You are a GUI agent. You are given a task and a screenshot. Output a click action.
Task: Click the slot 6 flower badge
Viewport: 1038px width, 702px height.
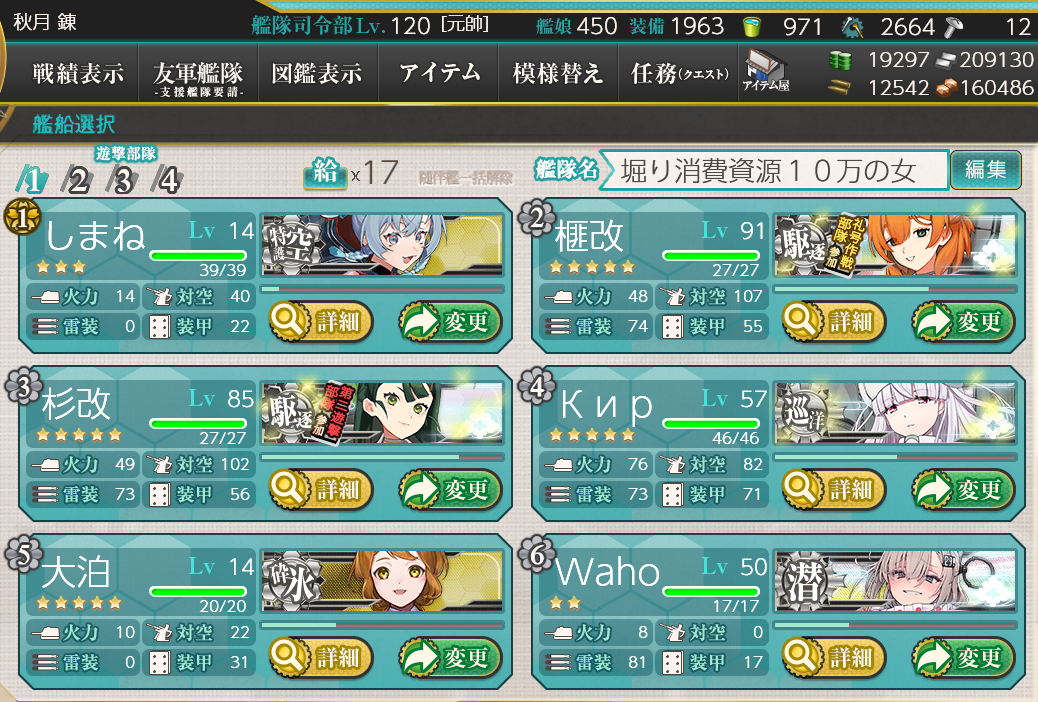(x=537, y=554)
